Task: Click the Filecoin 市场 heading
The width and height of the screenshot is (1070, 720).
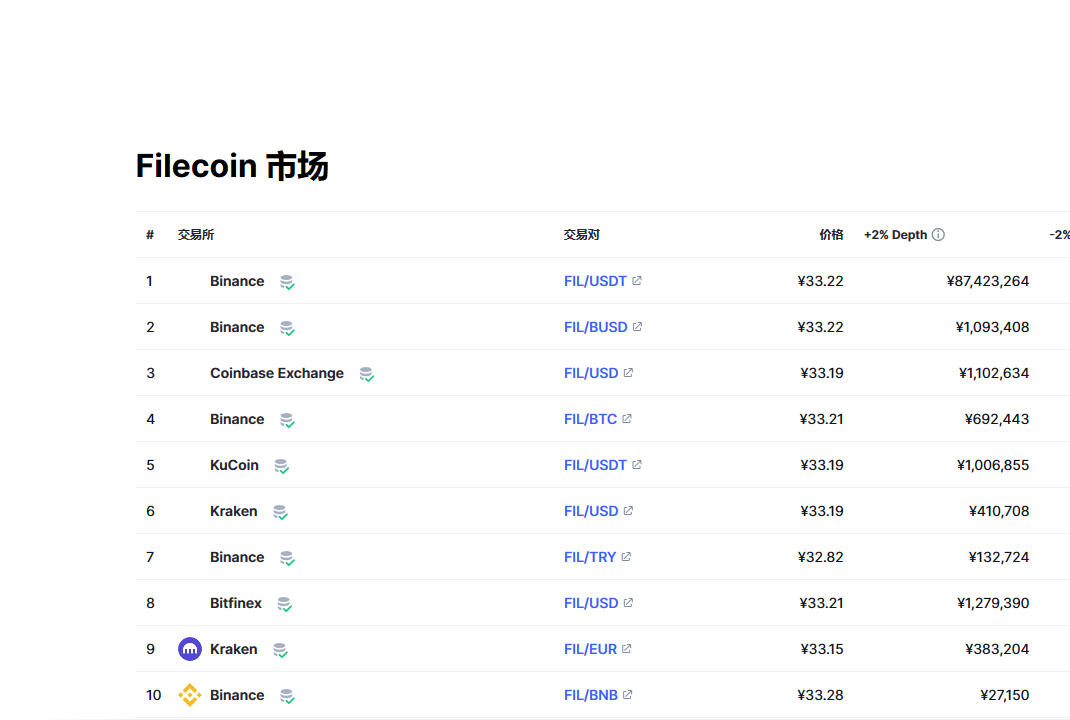Action: [x=232, y=167]
